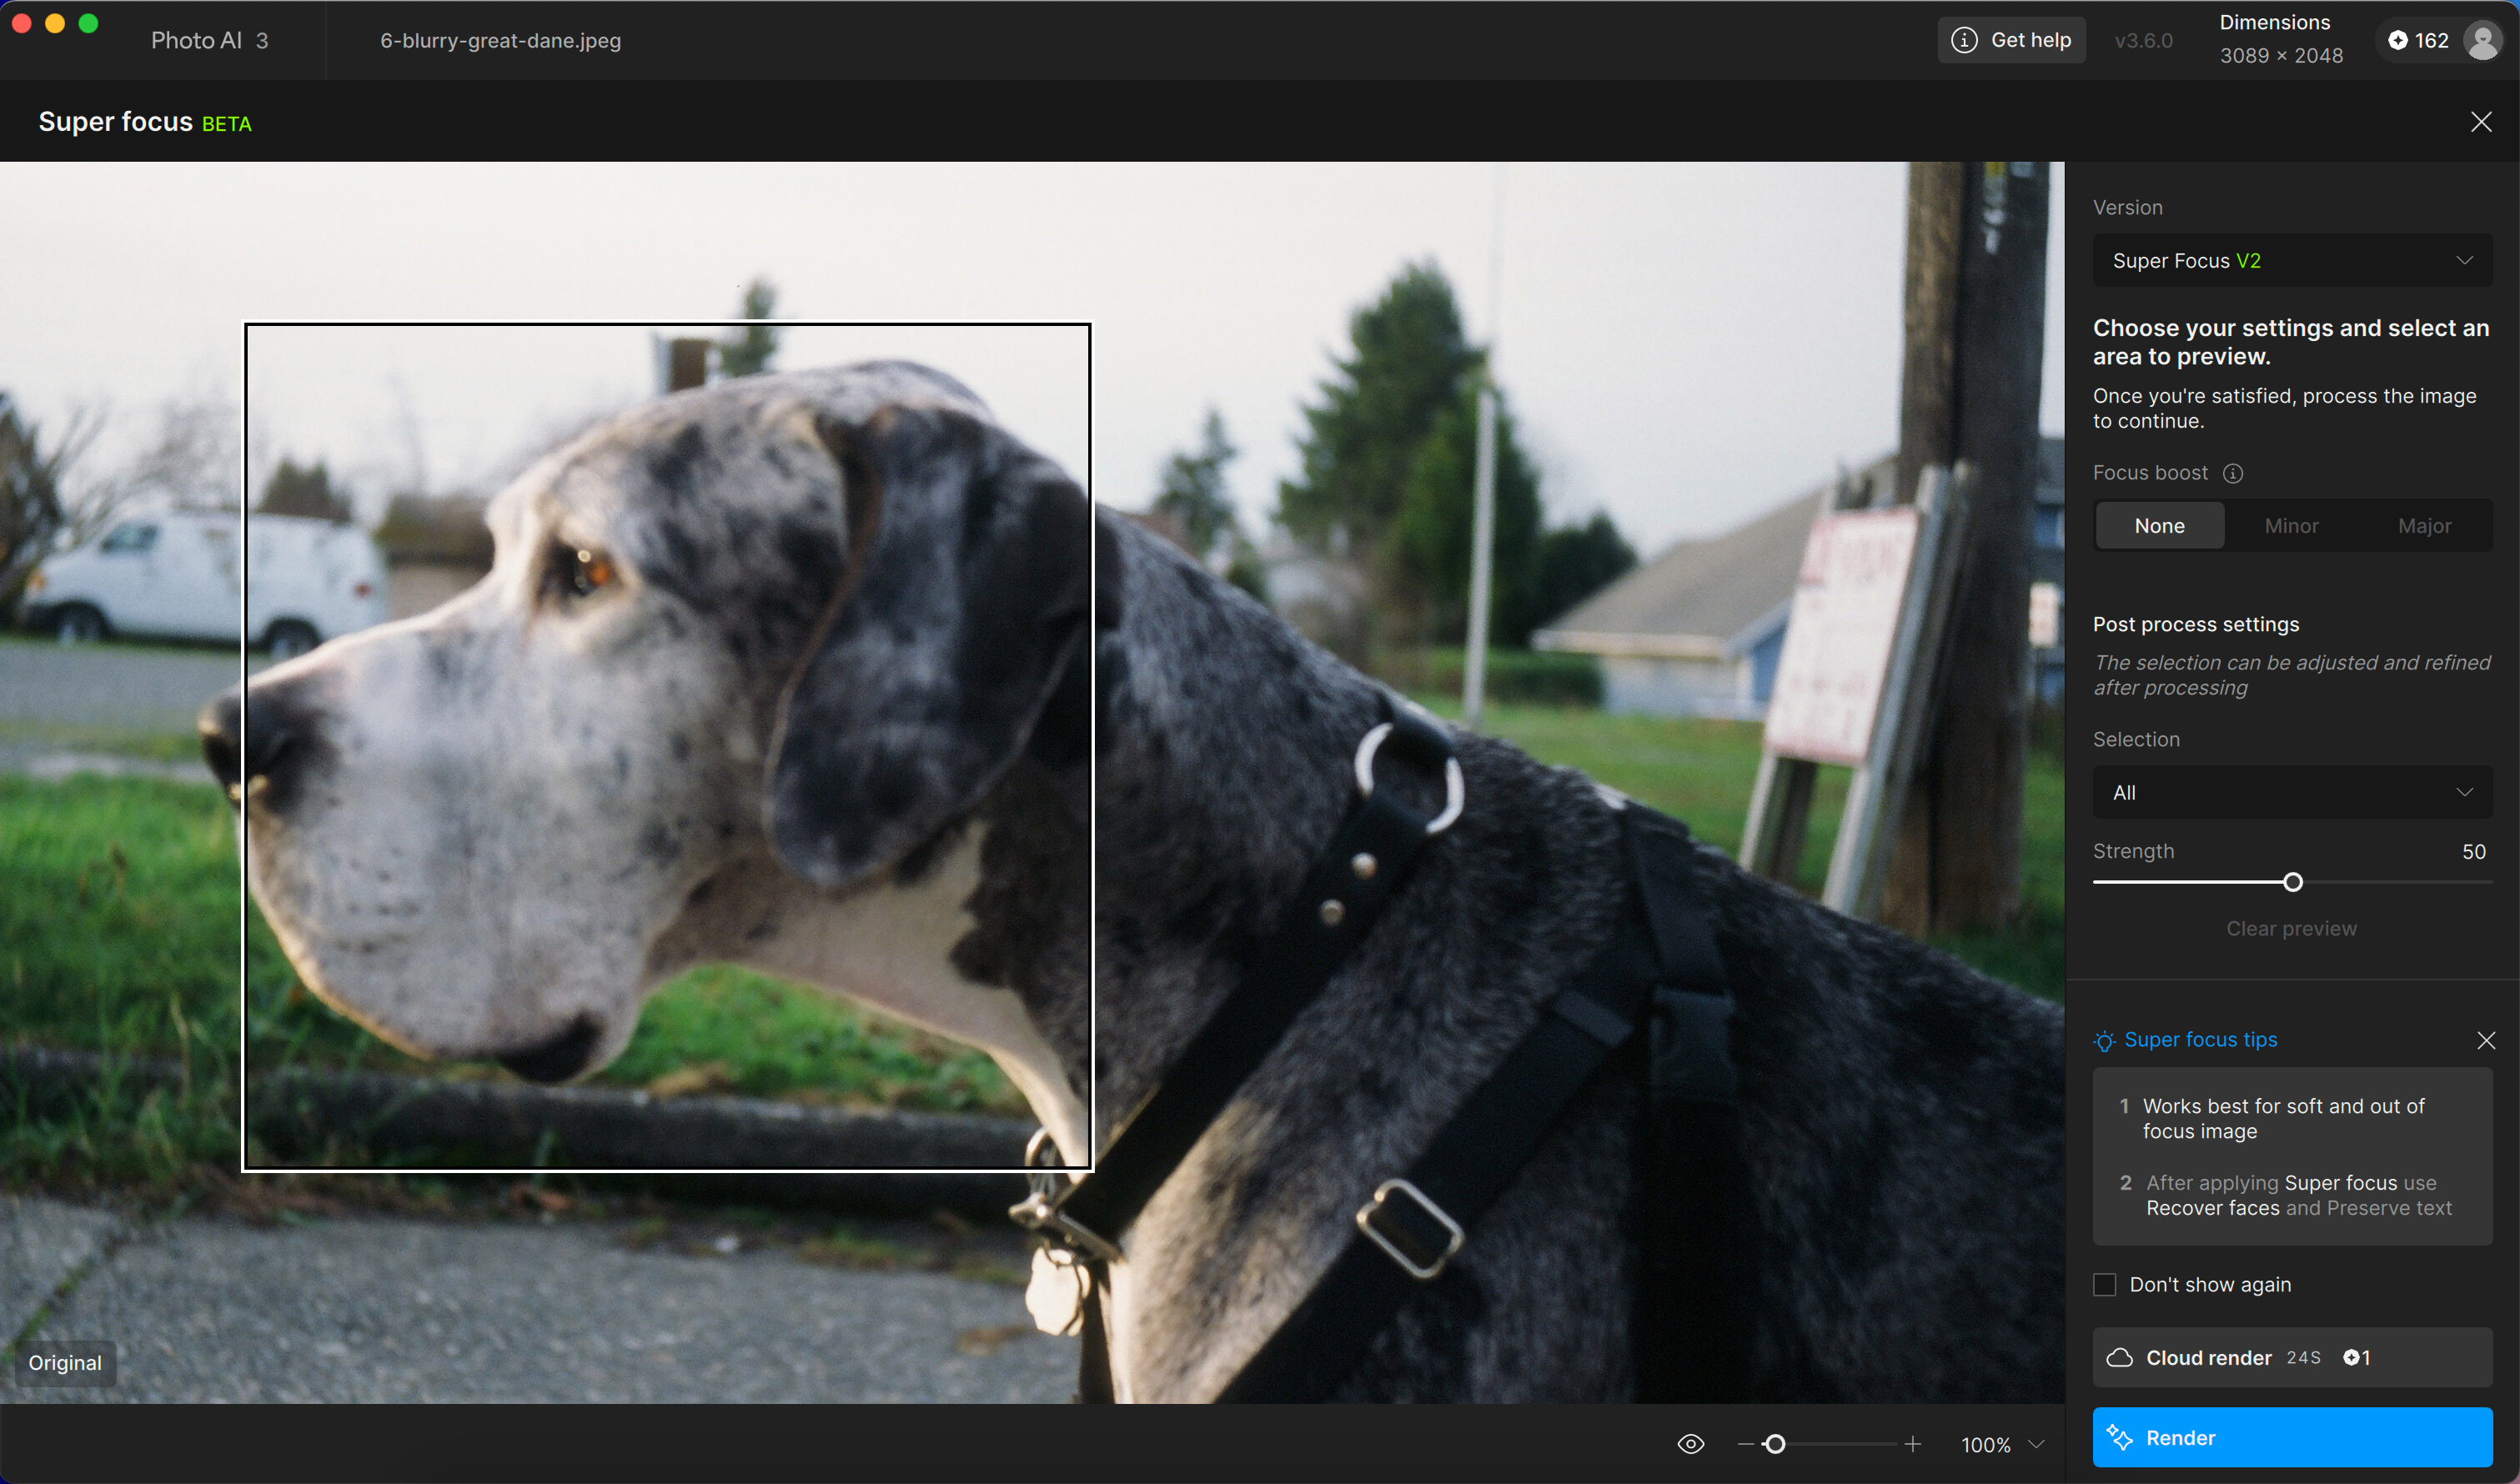Viewport: 2520px width, 1484px height.
Task: Select Major focus boost option
Action: tap(2424, 526)
